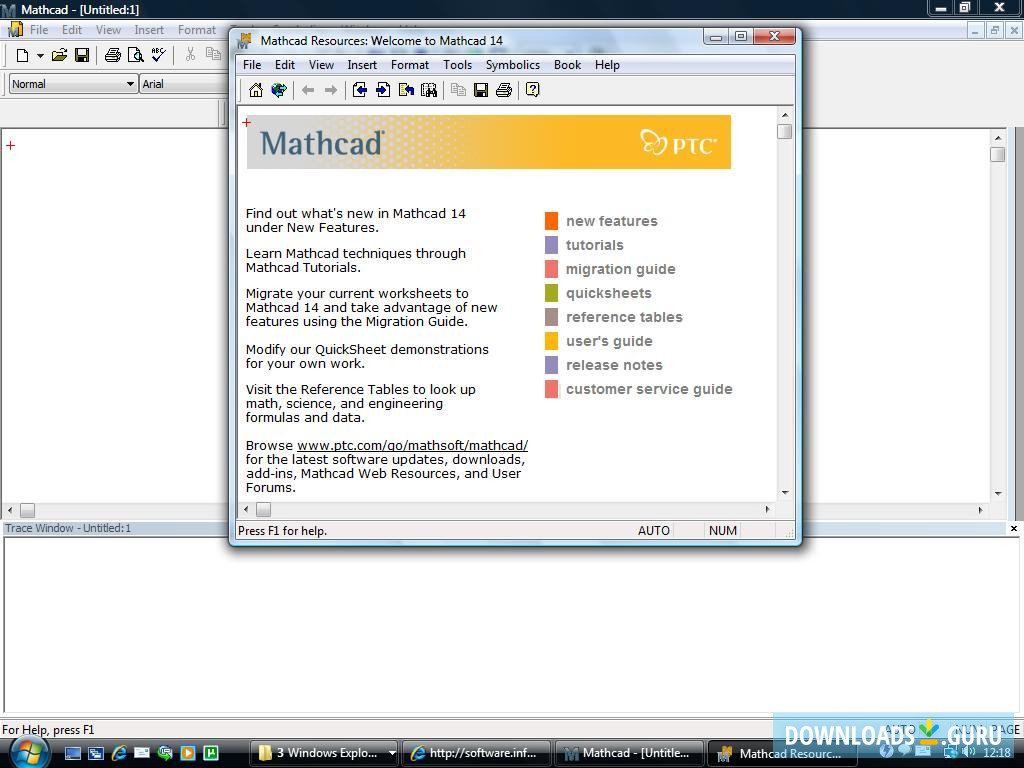Screen dimensions: 1024x768
Task: Click horizontal scrollbar thumb in Resources window
Action: pos(263,509)
